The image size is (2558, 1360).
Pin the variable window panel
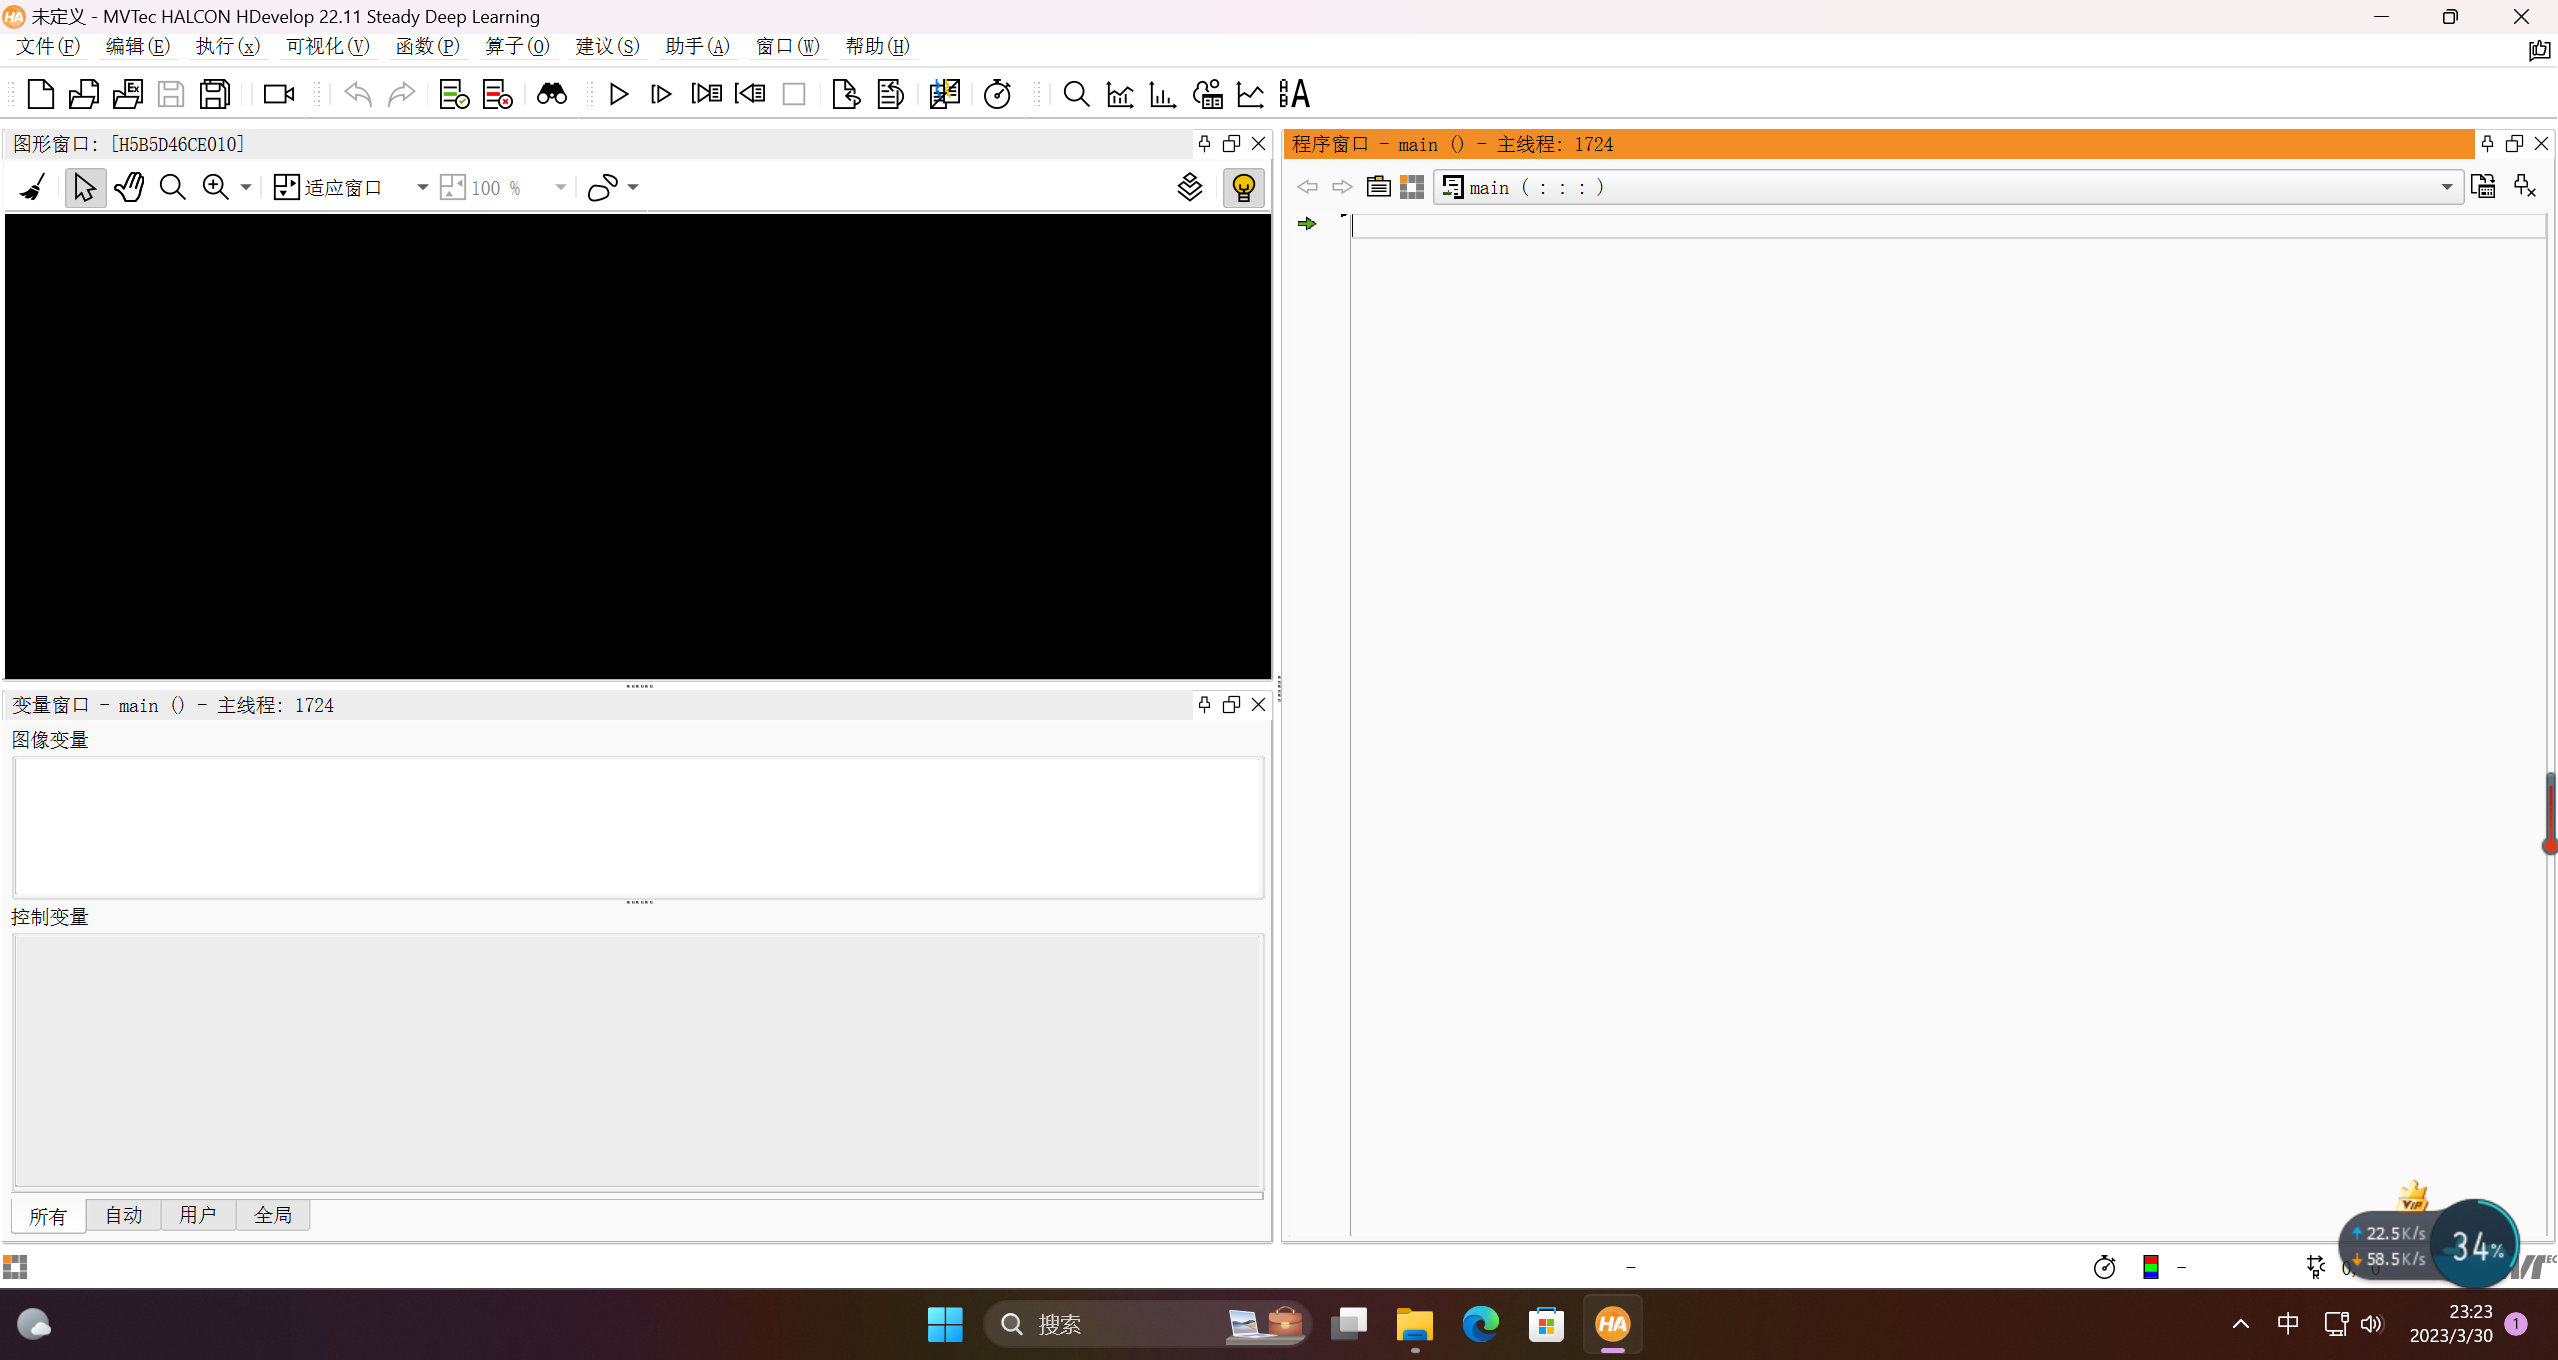(x=1204, y=705)
